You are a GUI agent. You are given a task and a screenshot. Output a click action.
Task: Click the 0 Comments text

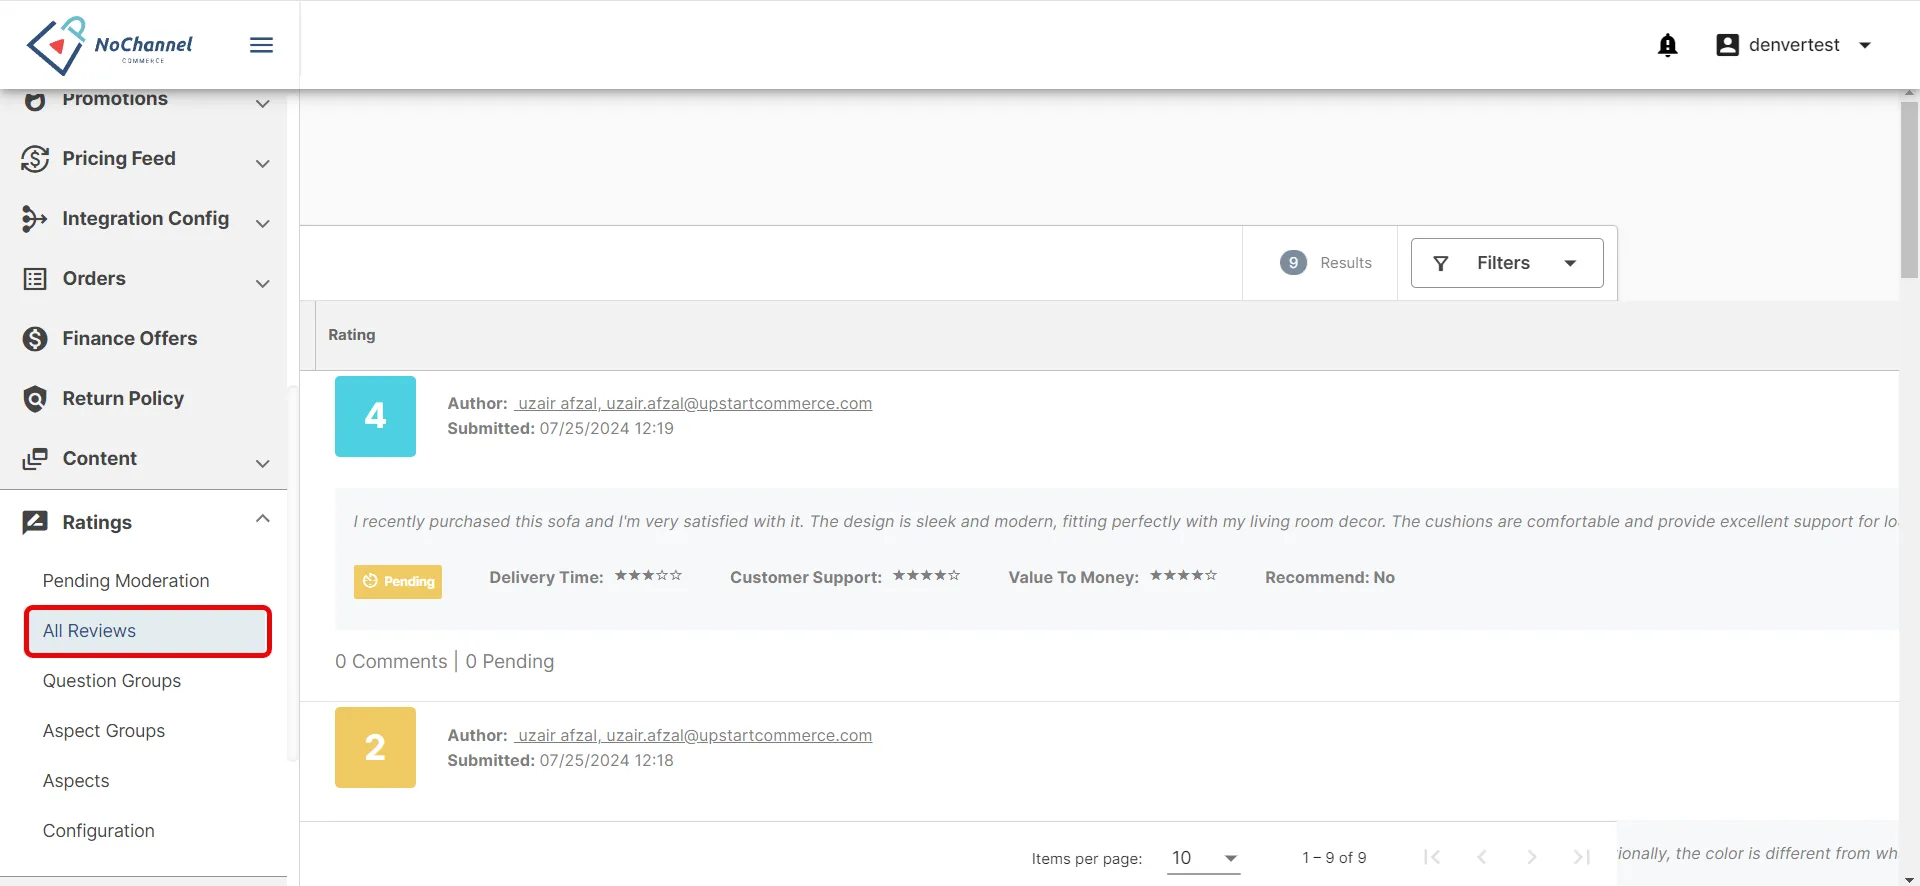click(x=391, y=661)
